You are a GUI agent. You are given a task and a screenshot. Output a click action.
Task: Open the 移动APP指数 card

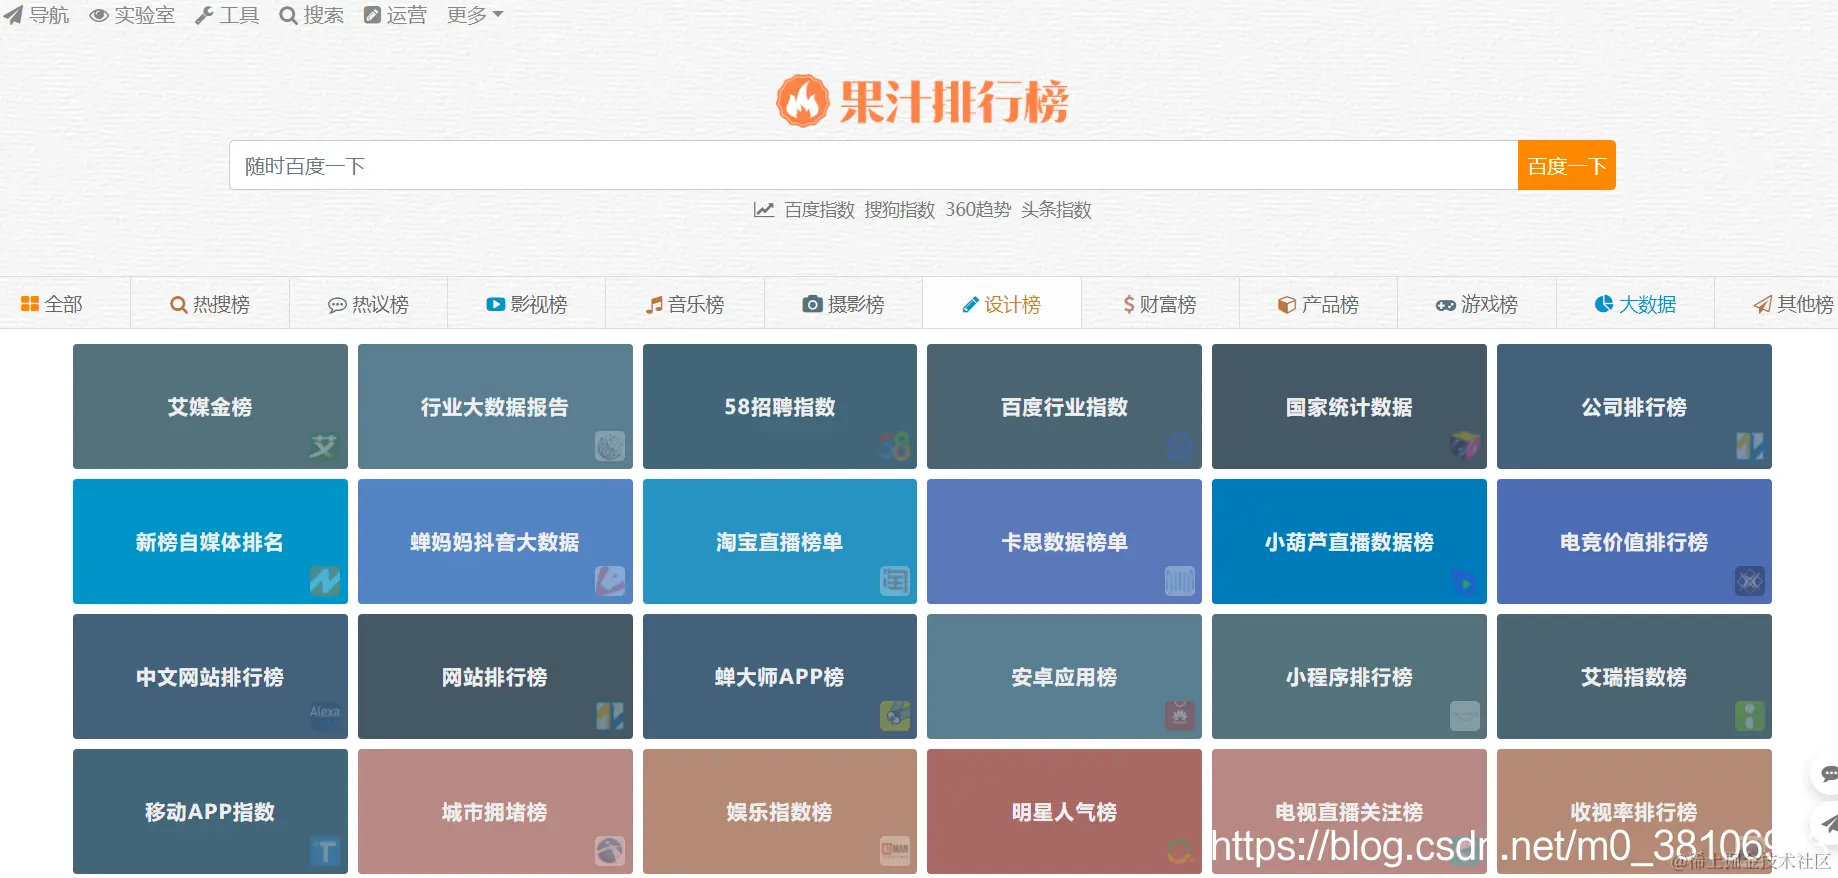210,811
